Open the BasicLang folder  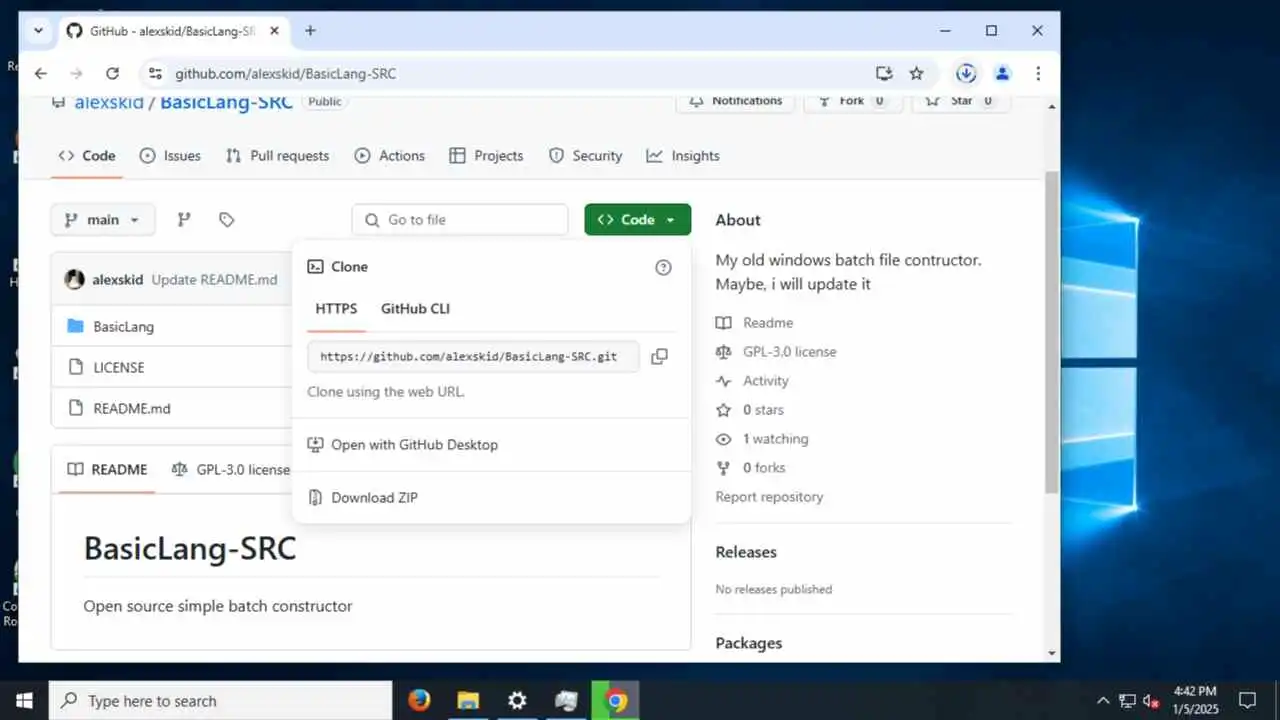pos(123,327)
